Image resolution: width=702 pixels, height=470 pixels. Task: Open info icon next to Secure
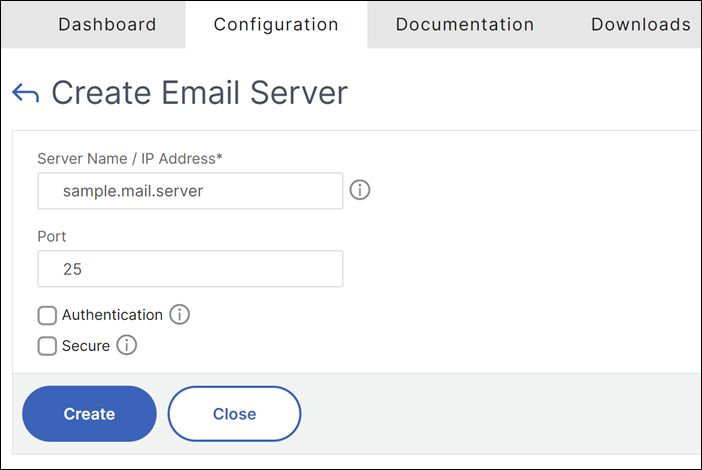coord(127,345)
